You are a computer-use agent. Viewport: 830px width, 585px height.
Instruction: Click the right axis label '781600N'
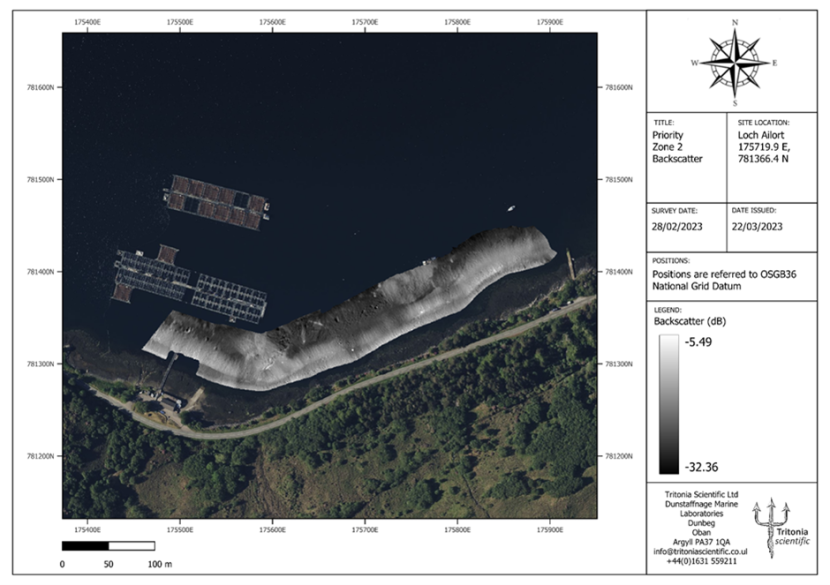pos(619,87)
